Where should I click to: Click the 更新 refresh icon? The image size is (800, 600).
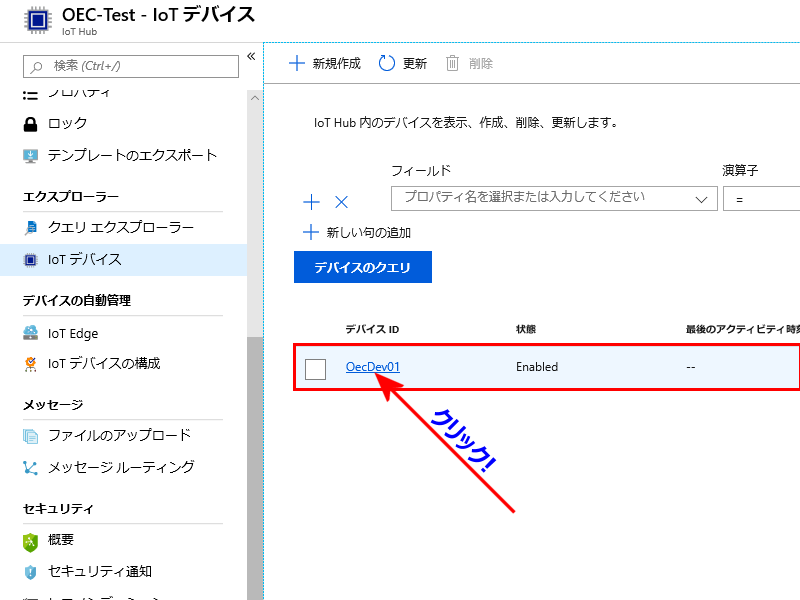[387, 64]
